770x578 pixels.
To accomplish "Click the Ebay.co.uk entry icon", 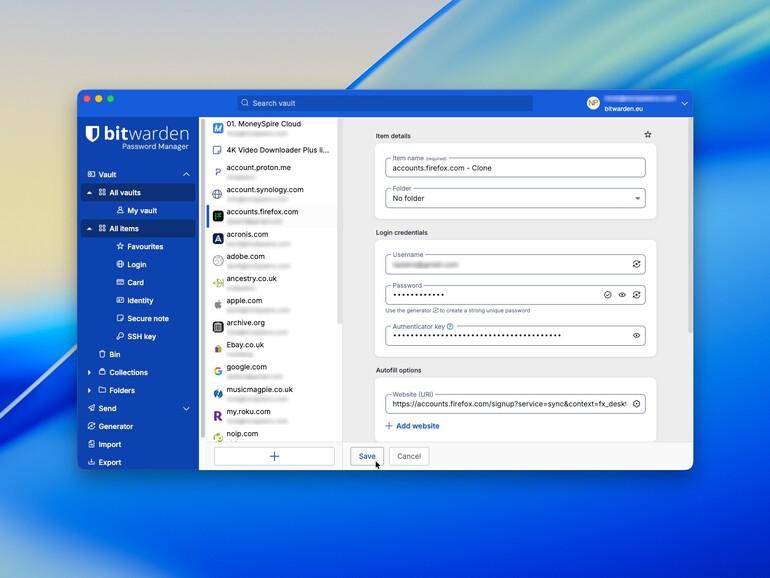I will coord(218,349).
